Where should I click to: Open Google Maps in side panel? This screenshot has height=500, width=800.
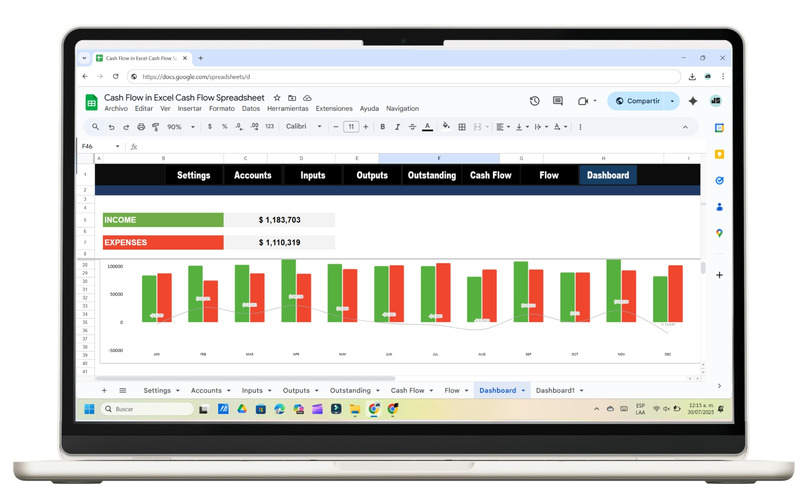(x=719, y=233)
